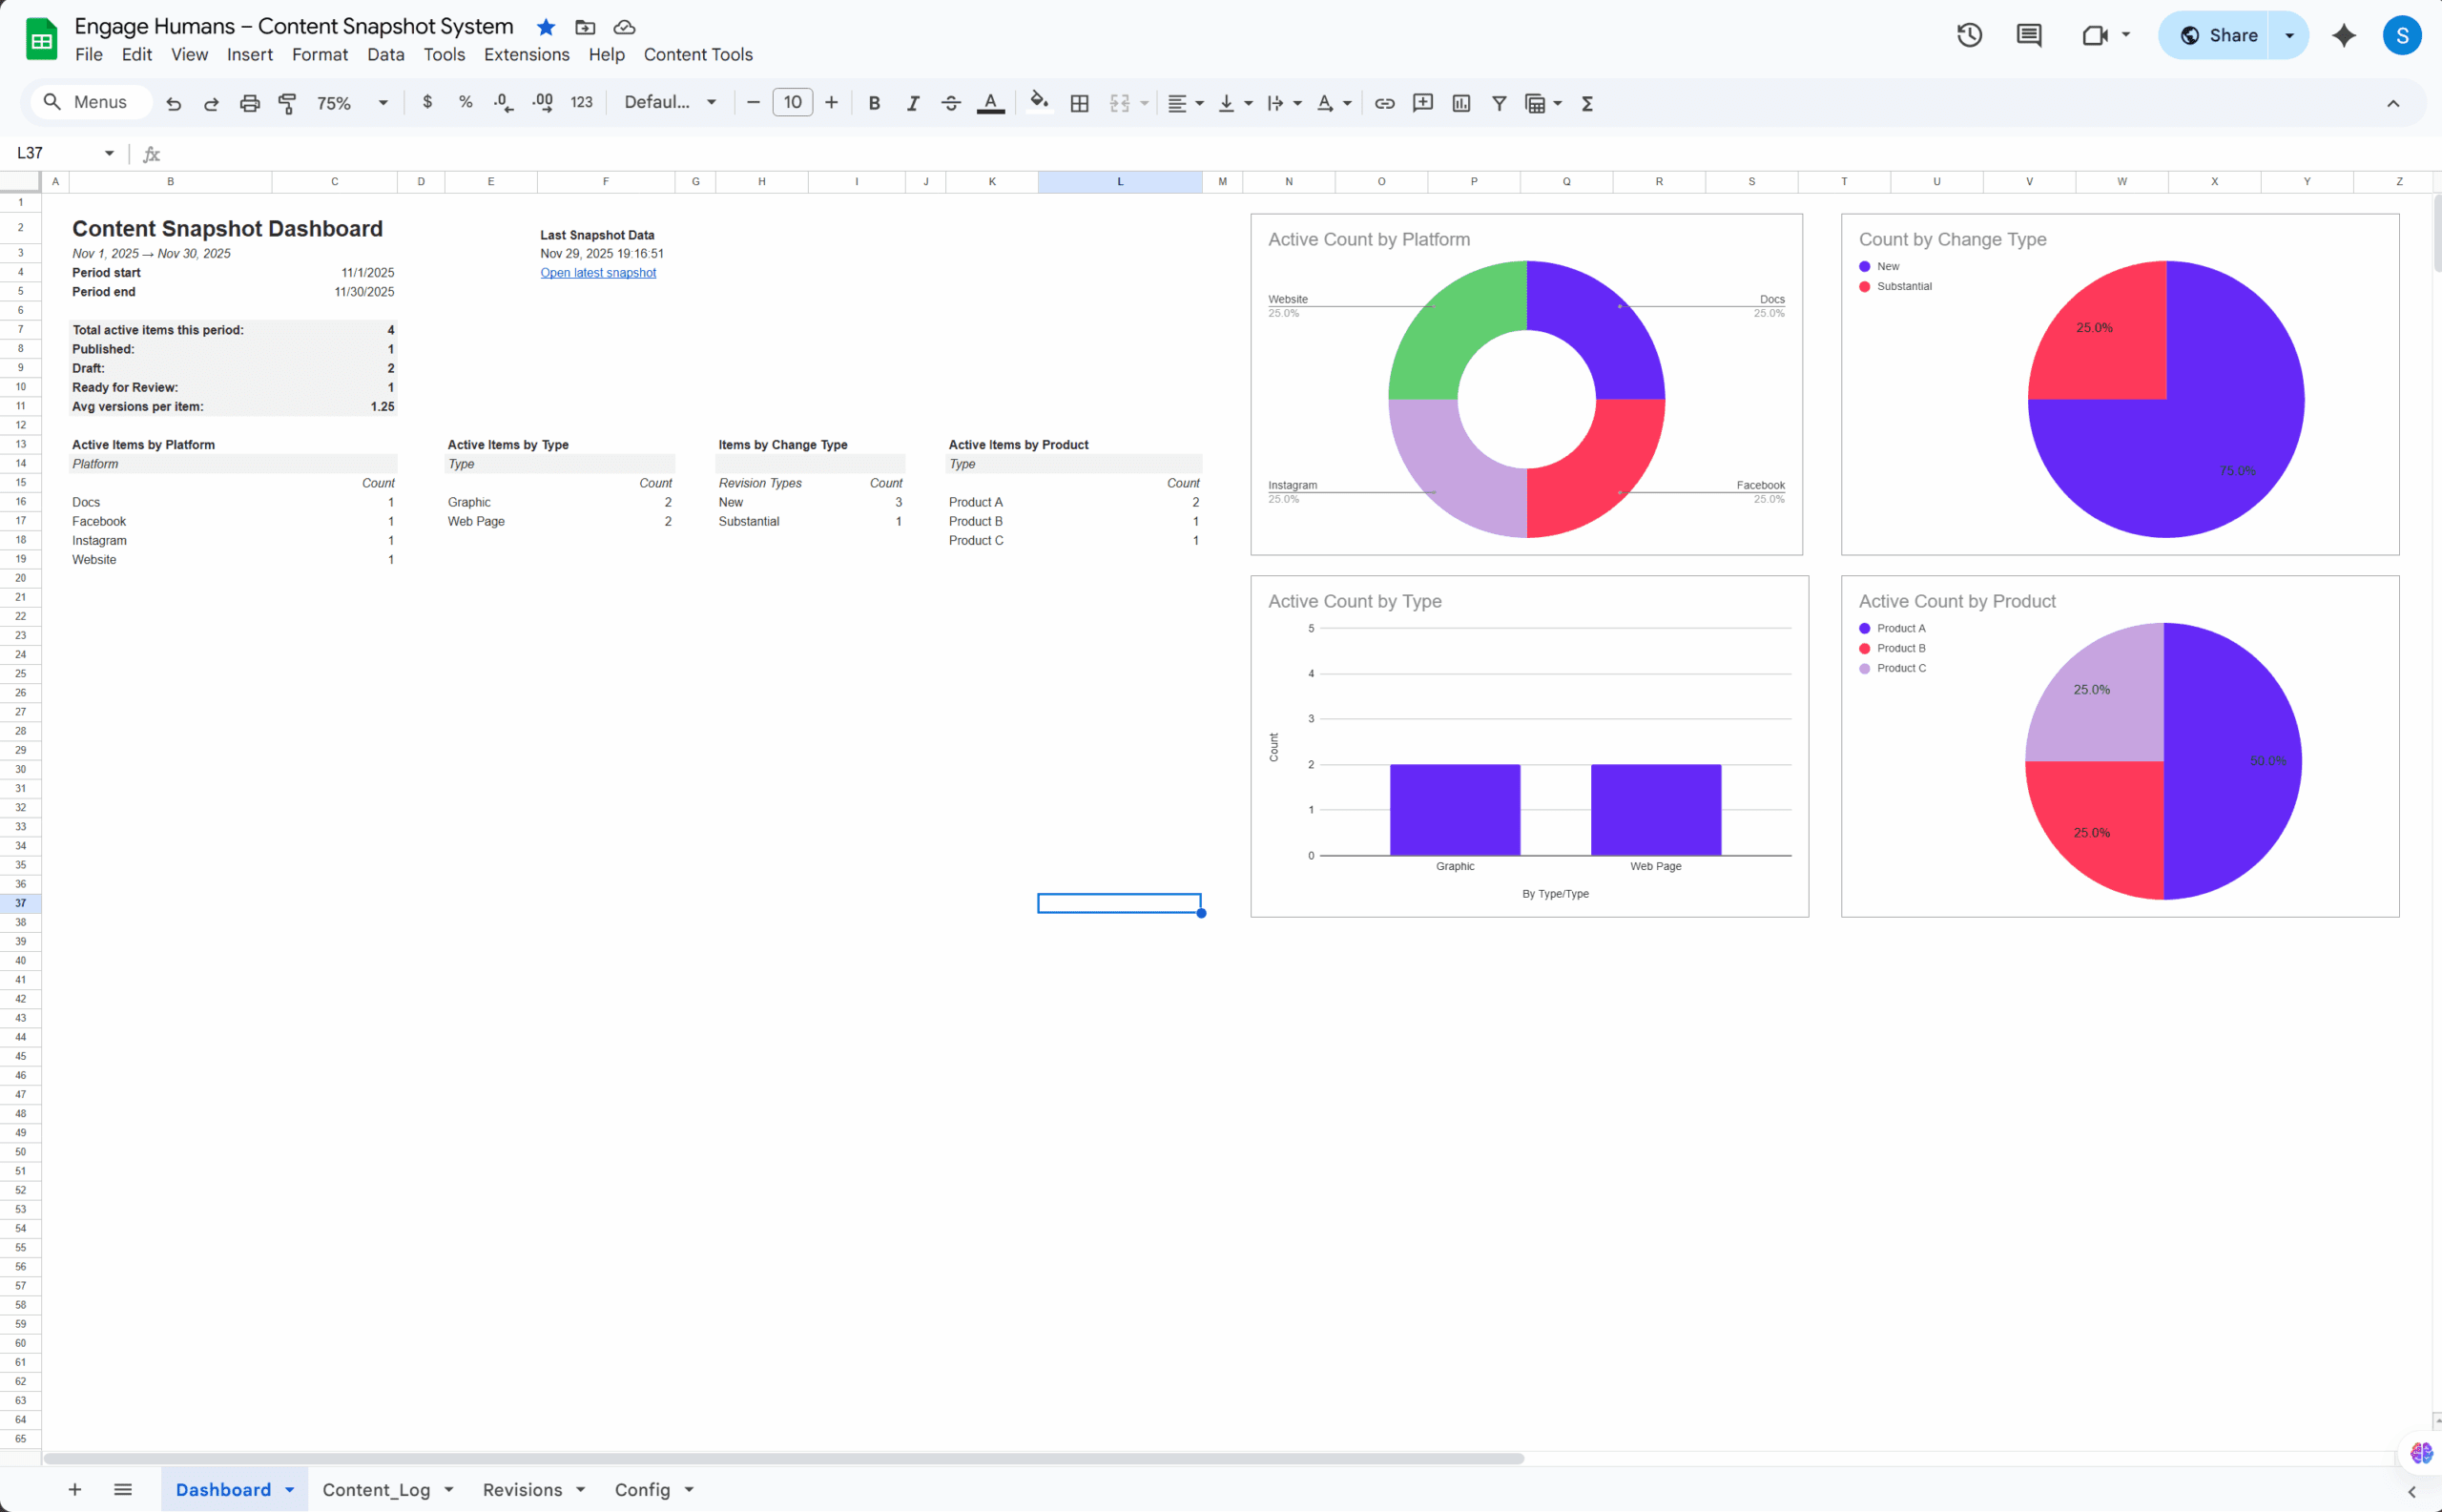This screenshot has width=2442, height=1512.
Task: Switch to the Revisions sheet tab
Action: click(x=522, y=1490)
